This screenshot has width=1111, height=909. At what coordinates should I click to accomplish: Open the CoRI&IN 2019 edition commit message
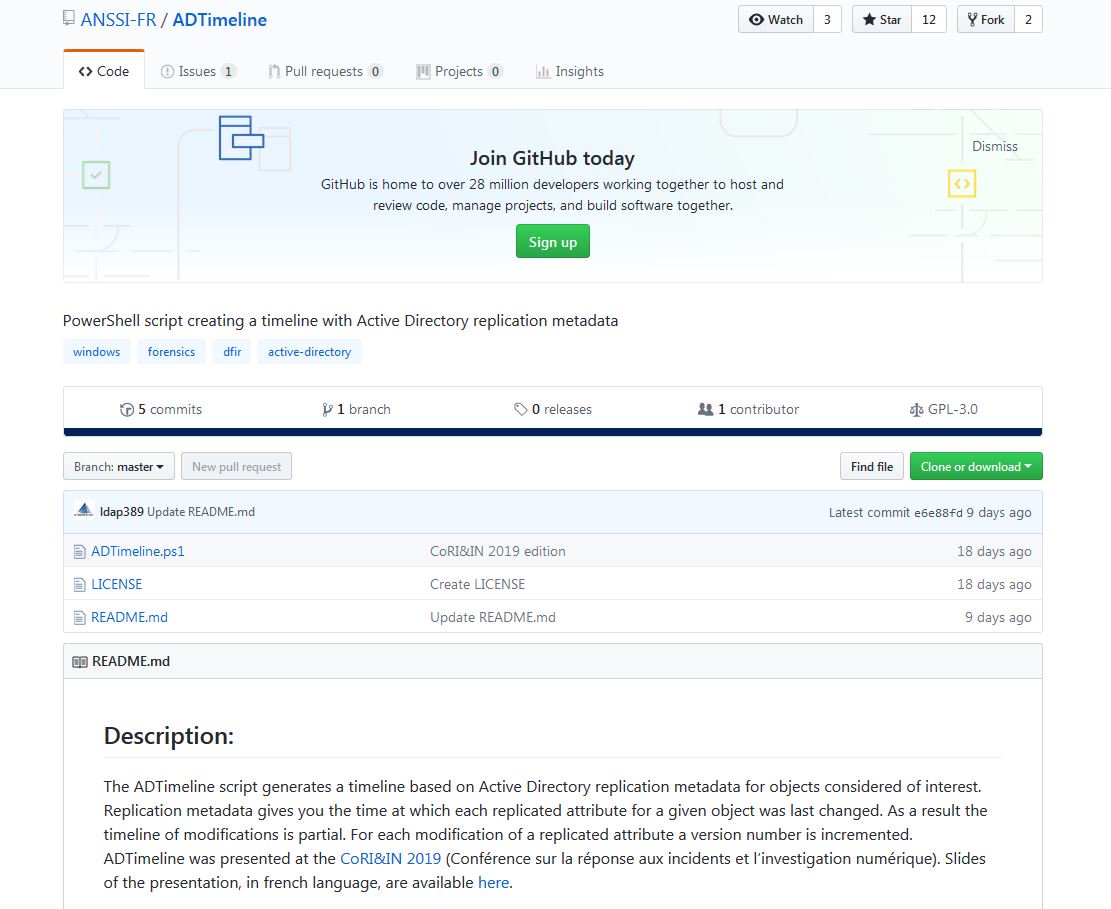(497, 551)
